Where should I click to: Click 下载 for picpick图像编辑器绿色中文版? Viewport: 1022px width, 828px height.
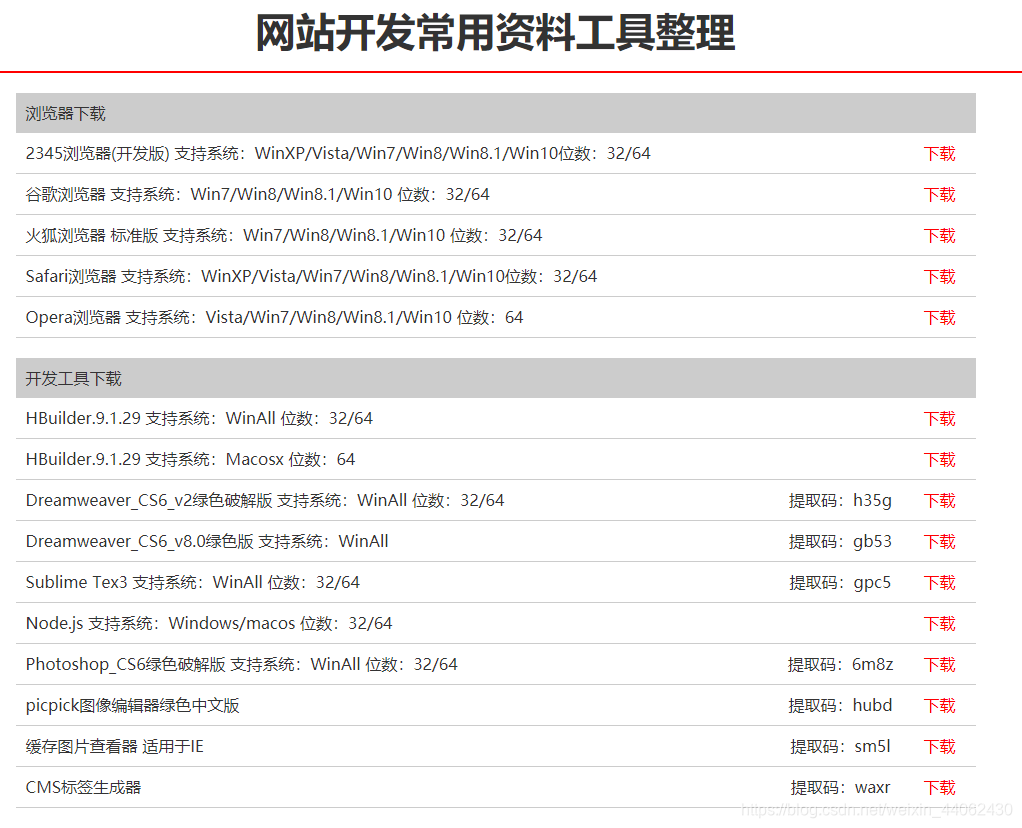pos(939,706)
